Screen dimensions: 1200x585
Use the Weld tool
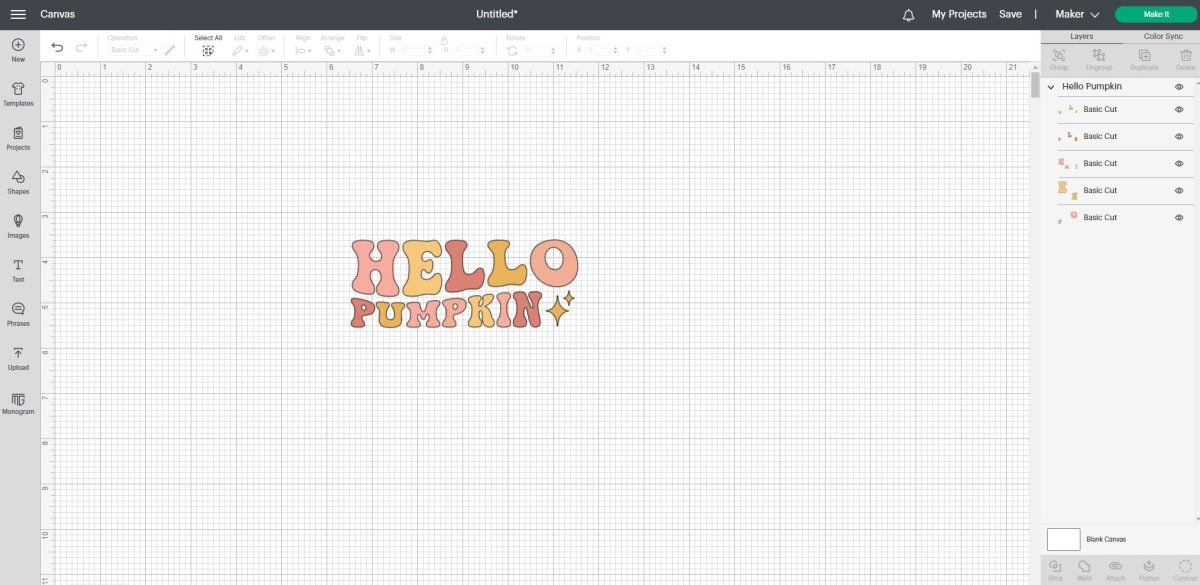[x=1084, y=570]
